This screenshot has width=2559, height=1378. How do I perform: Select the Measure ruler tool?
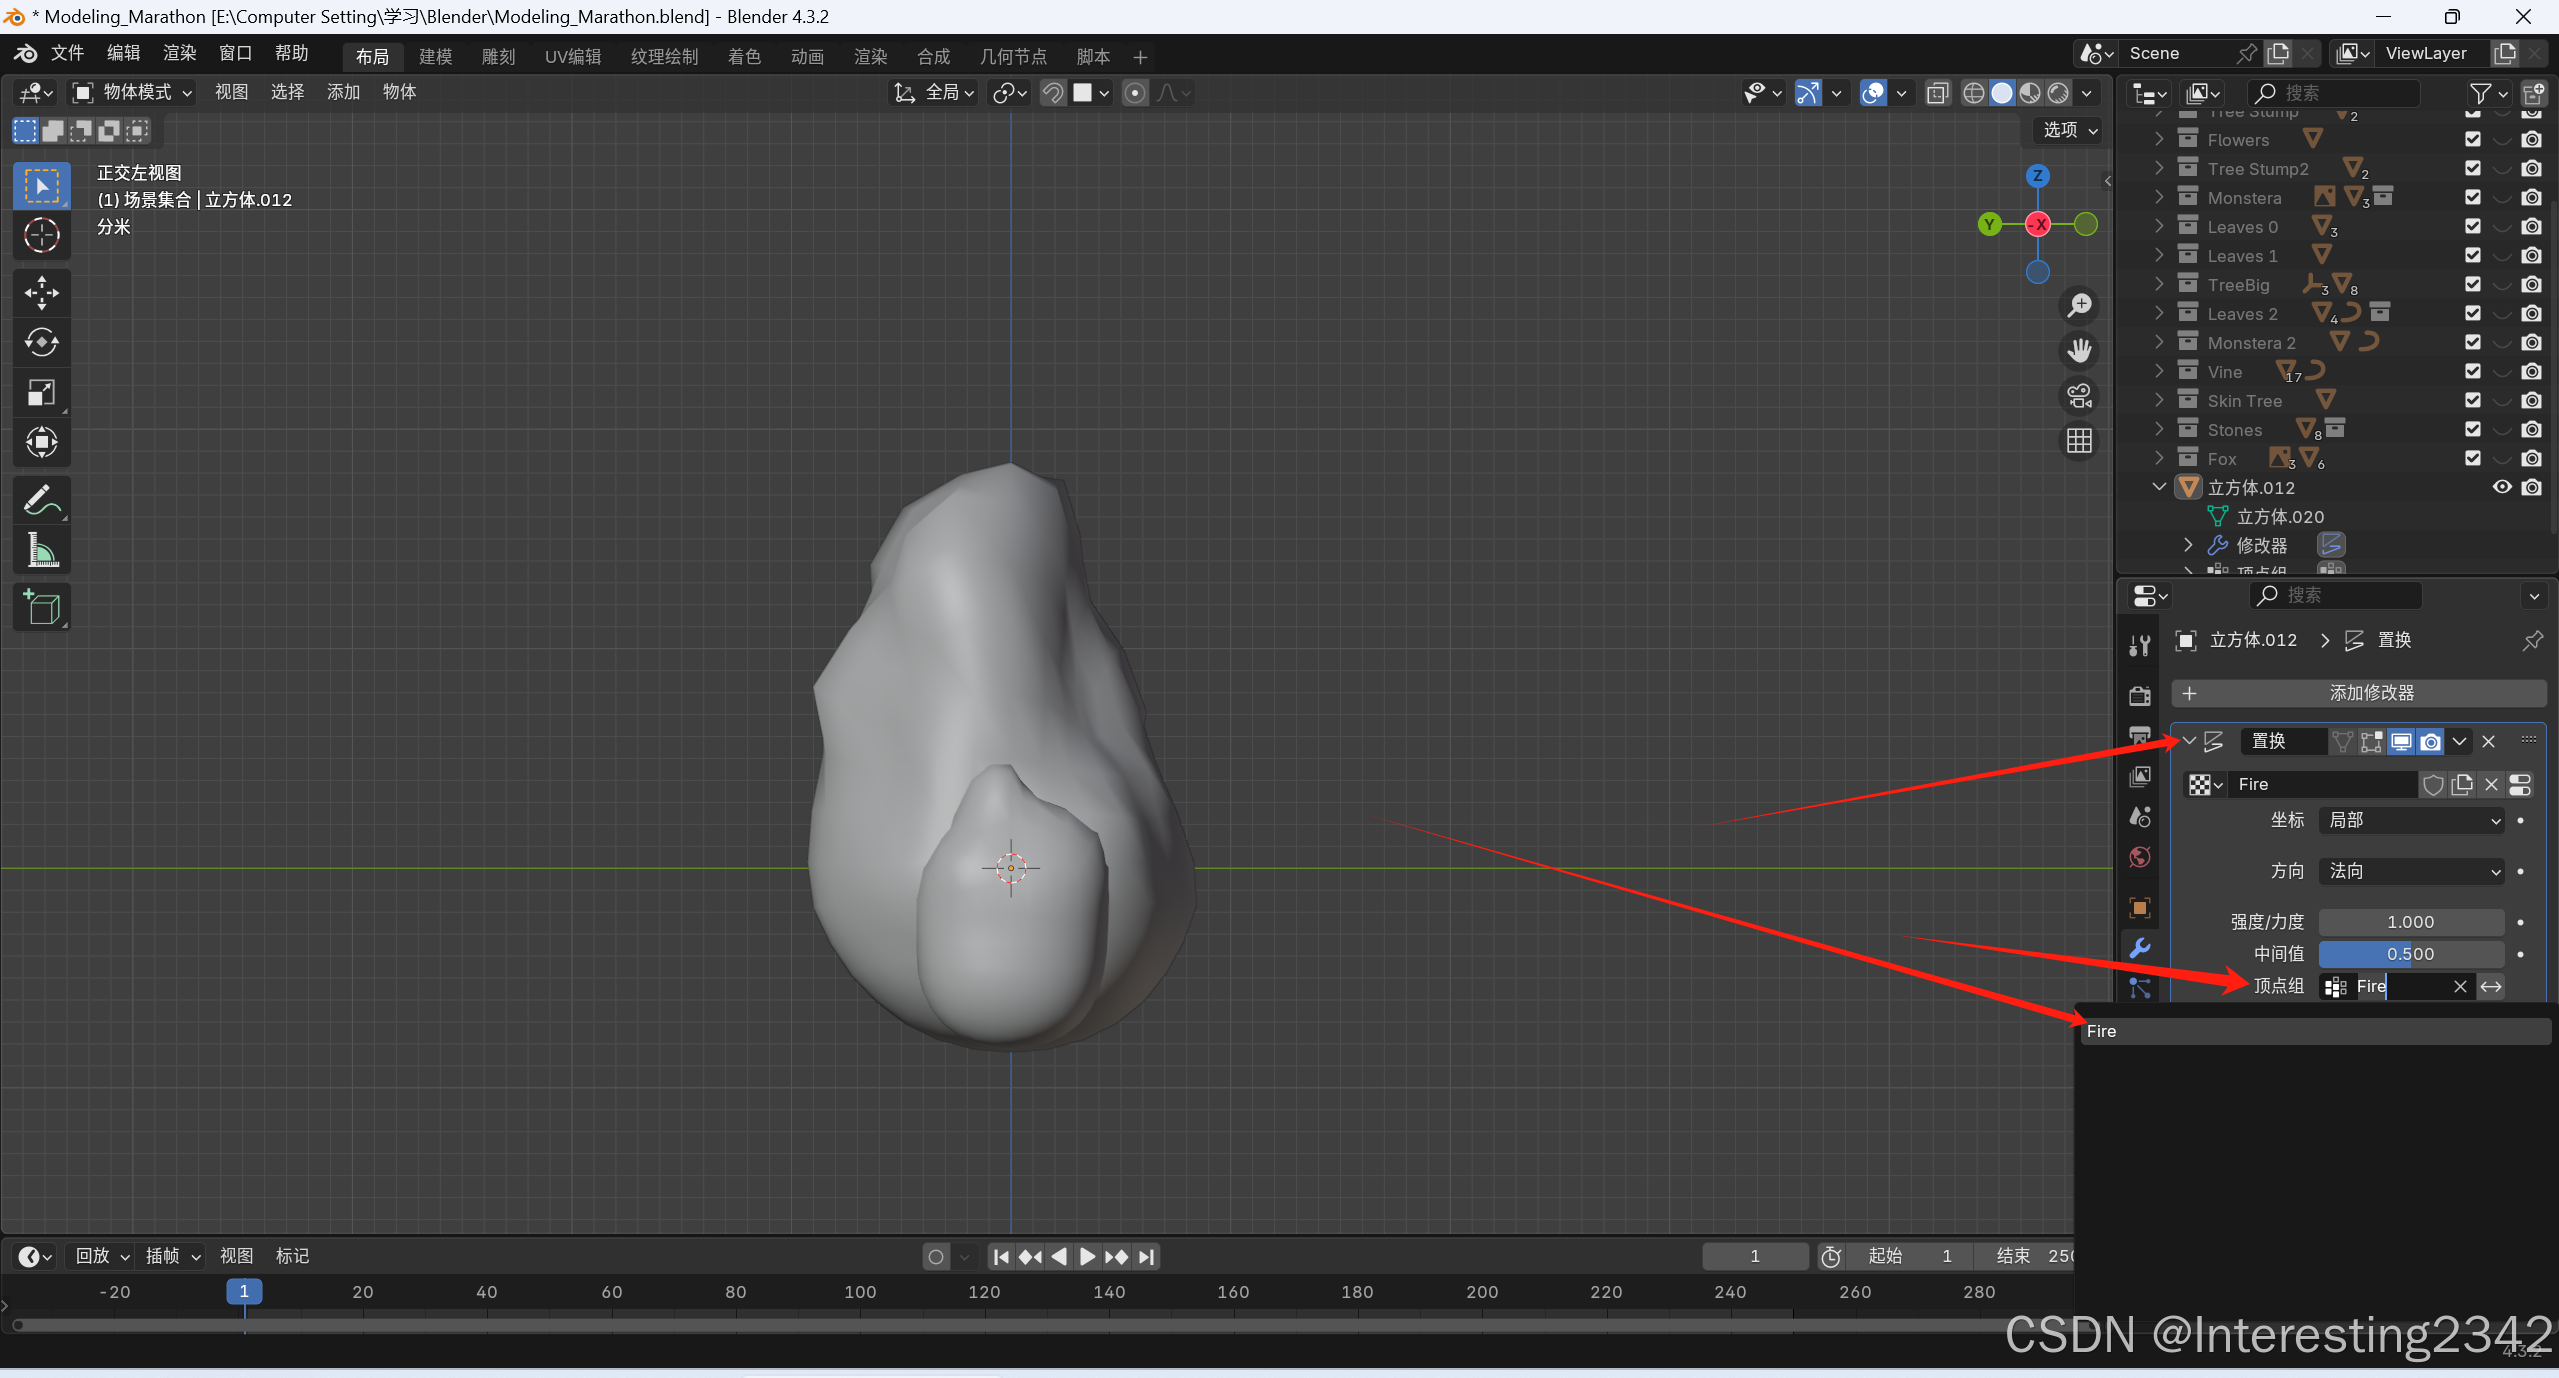coord(41,550)
